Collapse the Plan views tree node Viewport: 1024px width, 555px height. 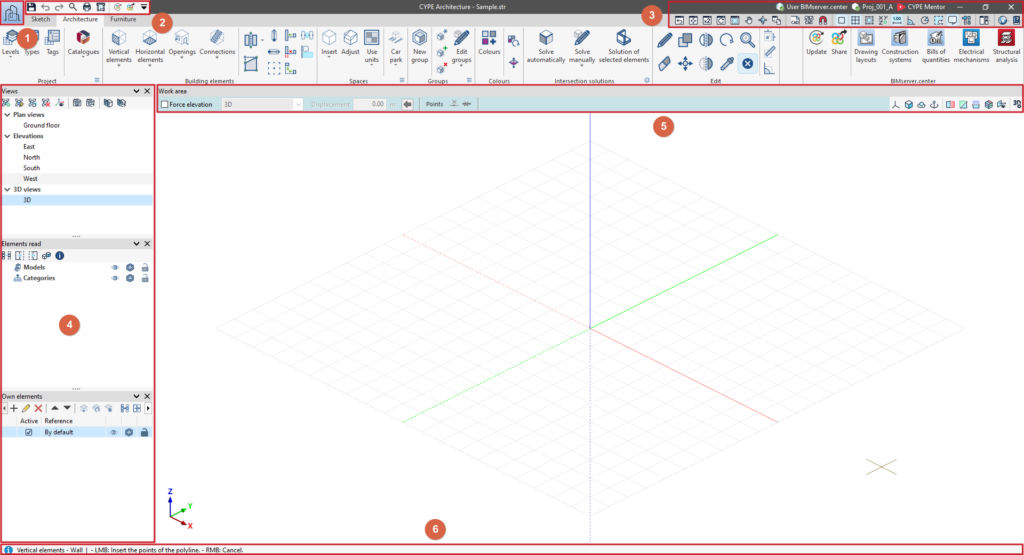7,115
